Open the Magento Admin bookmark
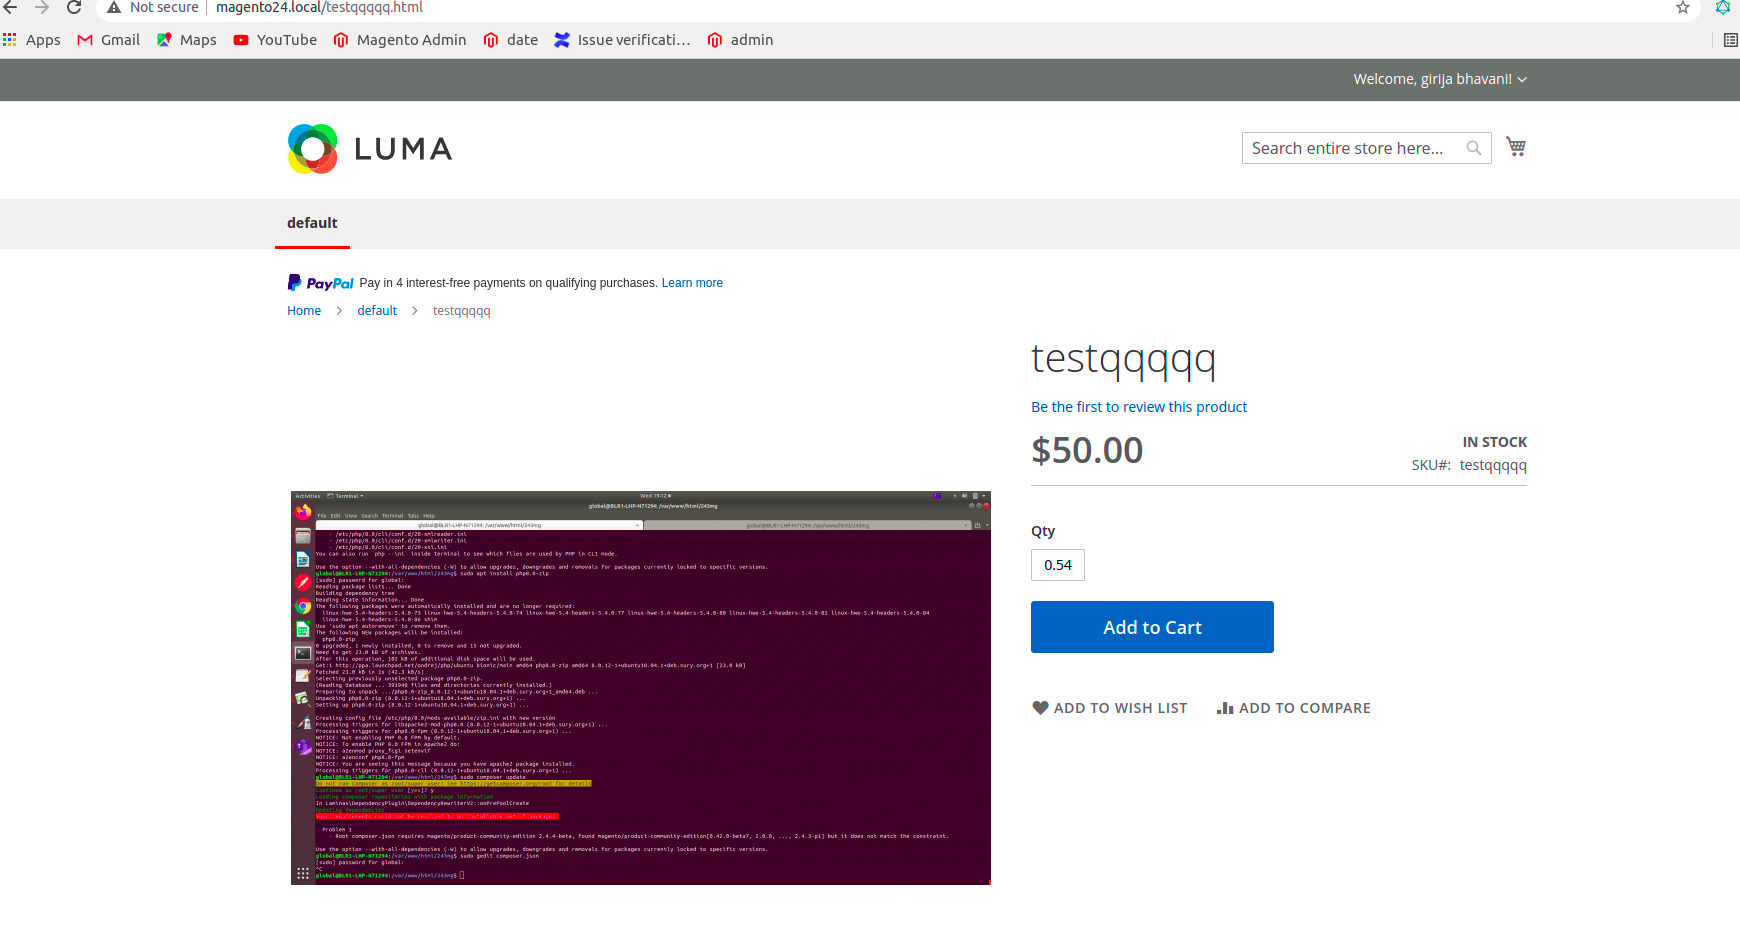The height and width of the screenshot is (929, 1740). coord(399,40)
